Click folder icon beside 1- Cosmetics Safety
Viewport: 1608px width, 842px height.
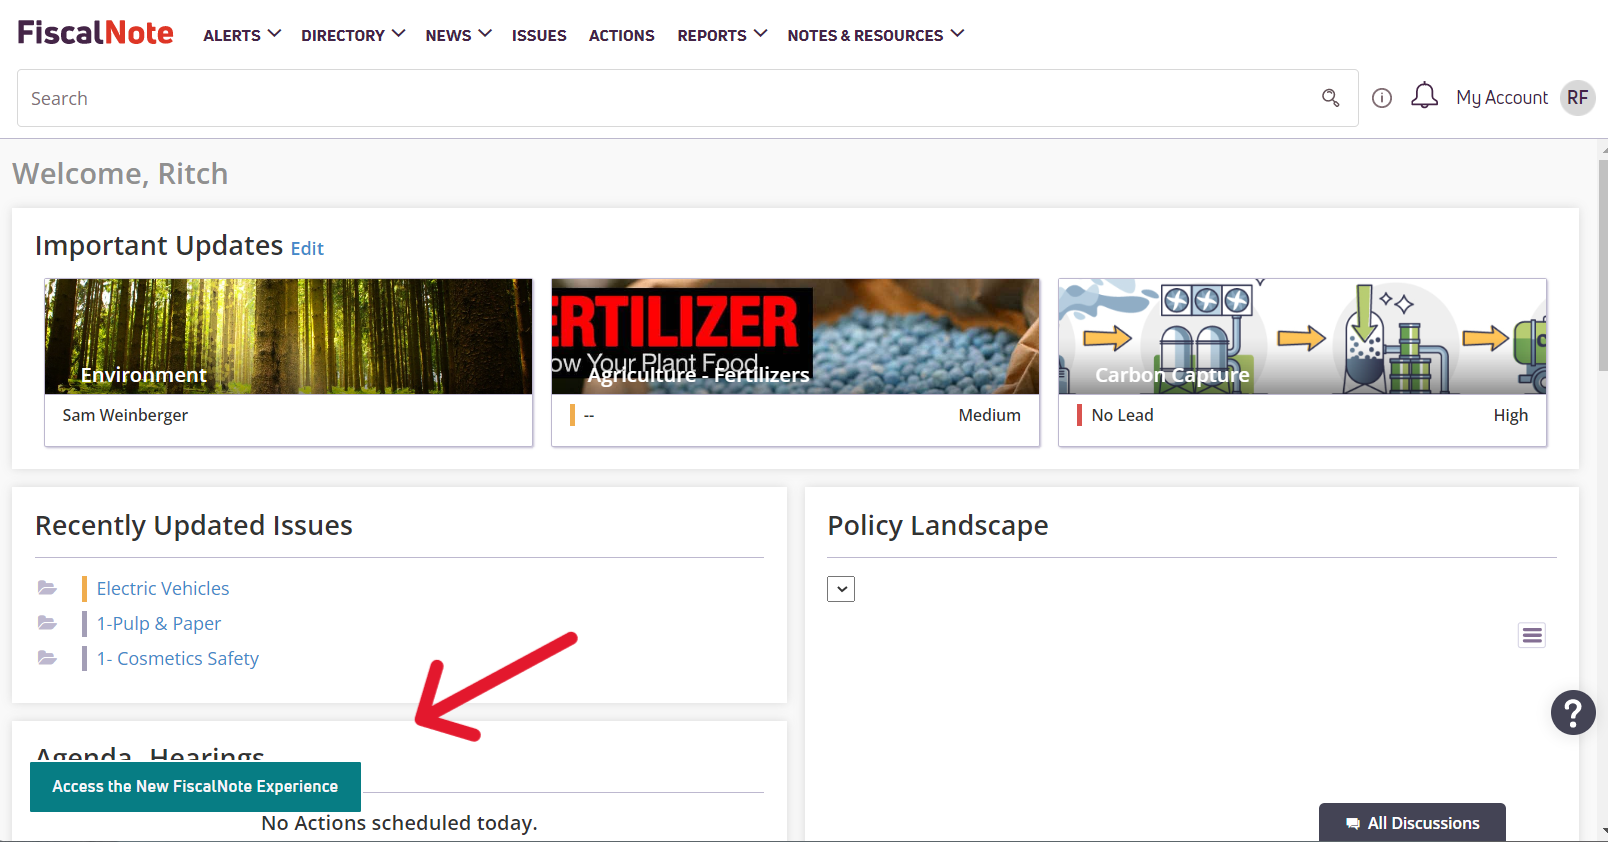[47, 658]
